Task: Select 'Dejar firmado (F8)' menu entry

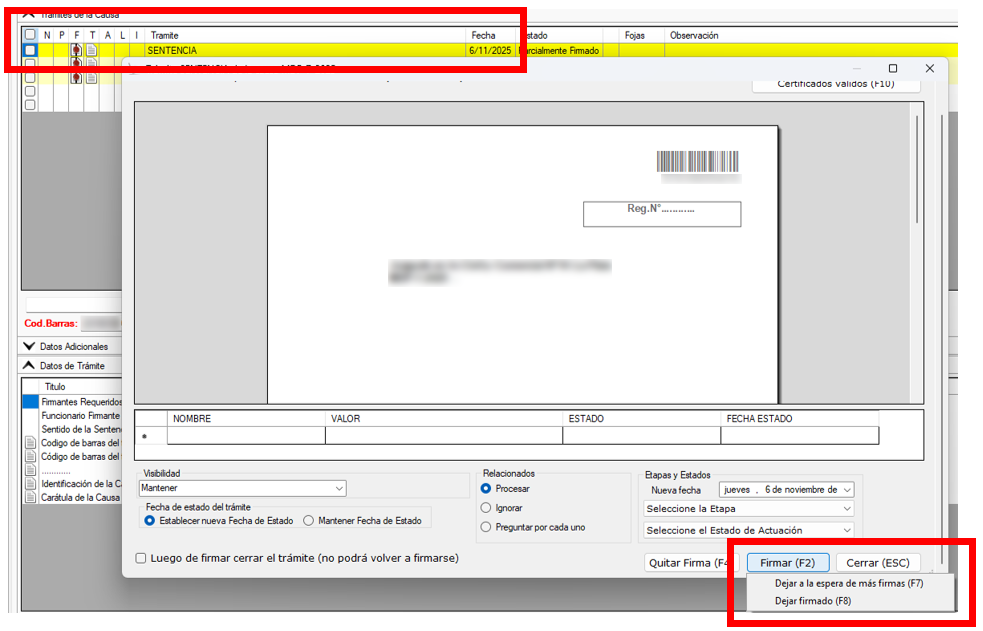Action: tap(812, 601)
